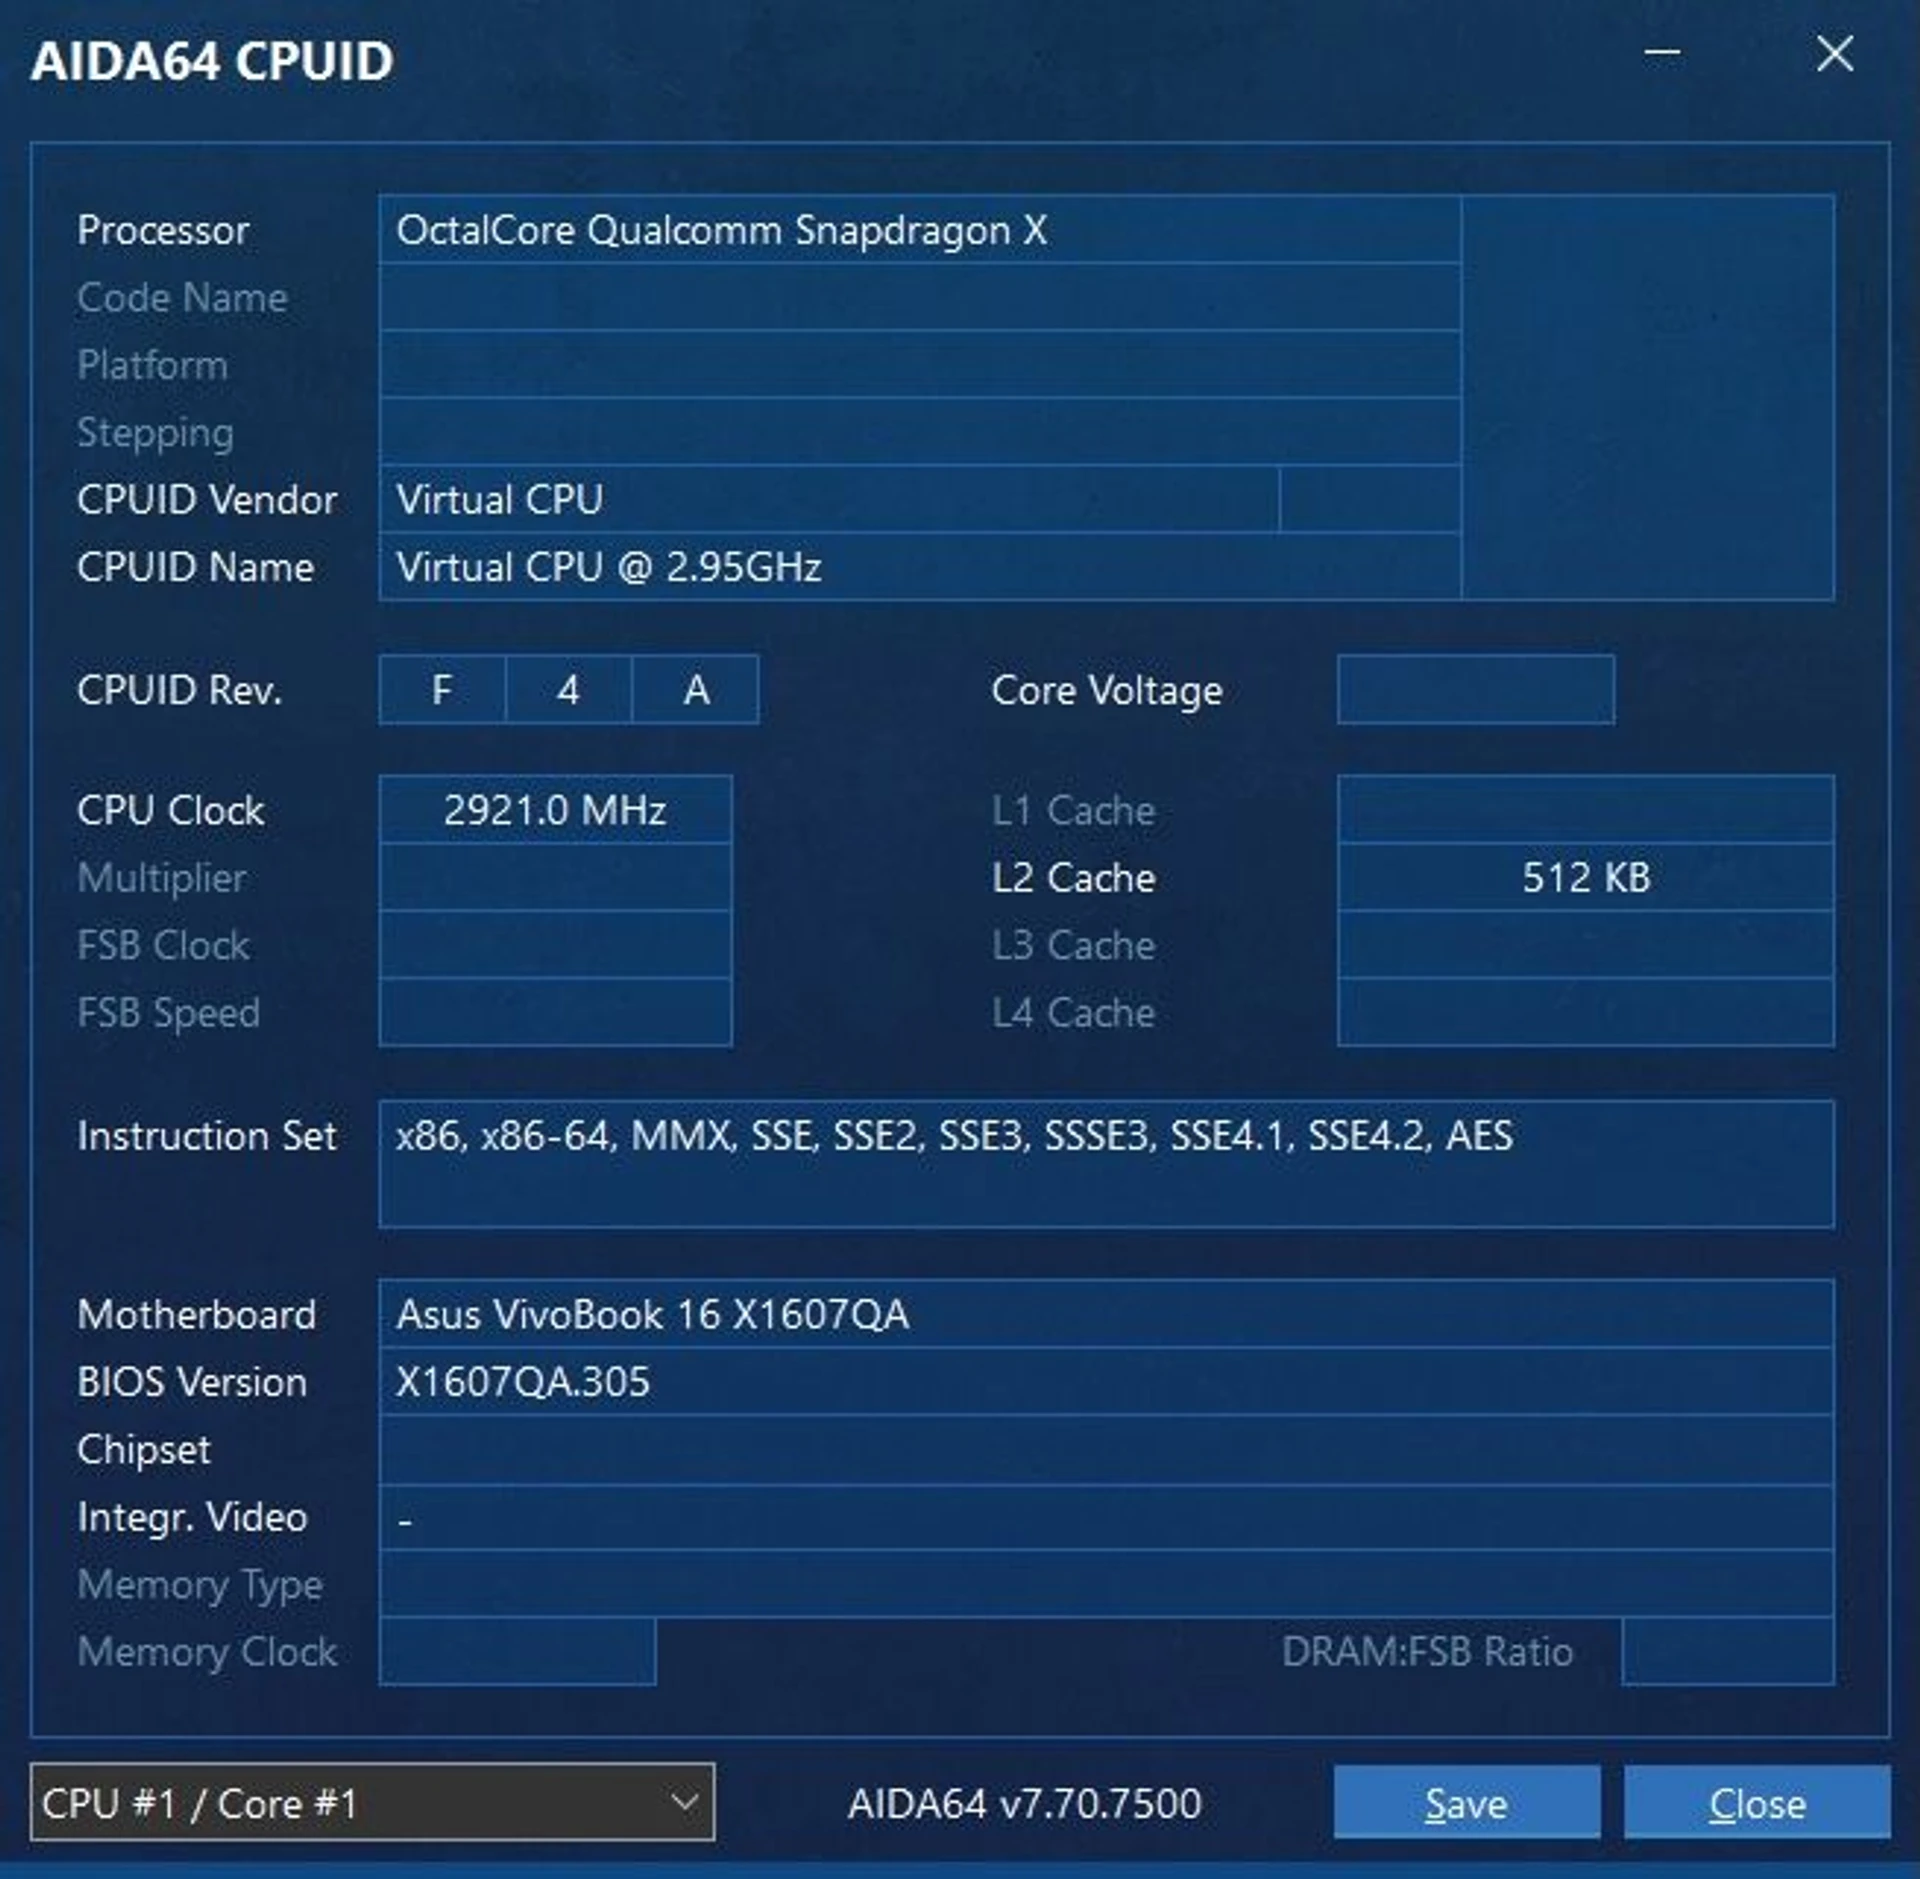Click the Chipset label
1920x1879 pixels.
click(x=144, y=1449)
